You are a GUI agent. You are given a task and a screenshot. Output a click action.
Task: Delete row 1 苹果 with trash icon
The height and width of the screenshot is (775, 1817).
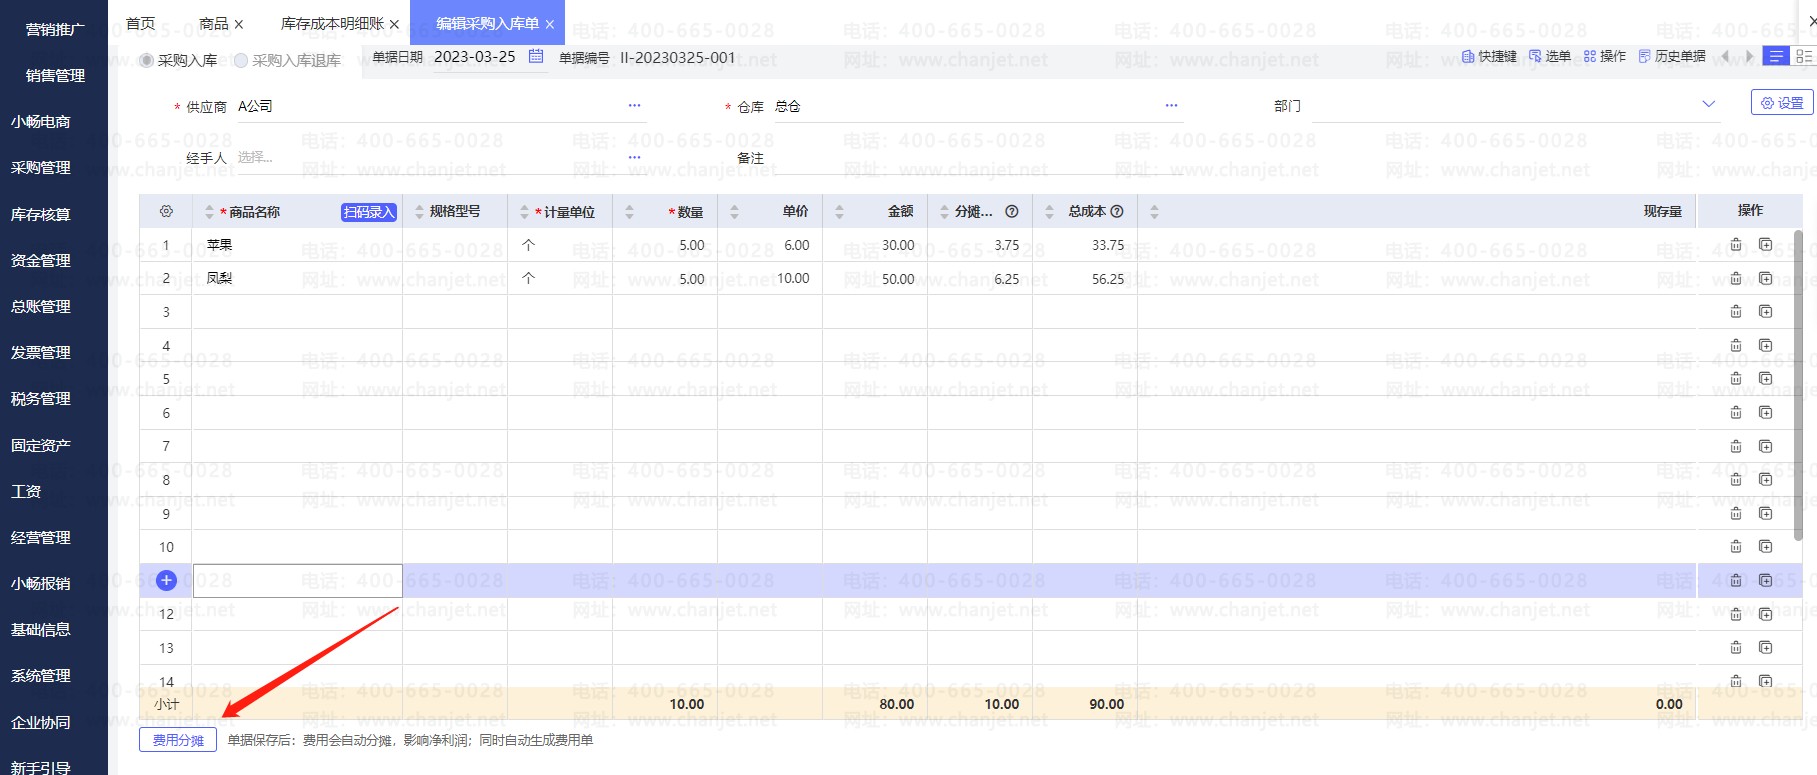pos(1736,245)
